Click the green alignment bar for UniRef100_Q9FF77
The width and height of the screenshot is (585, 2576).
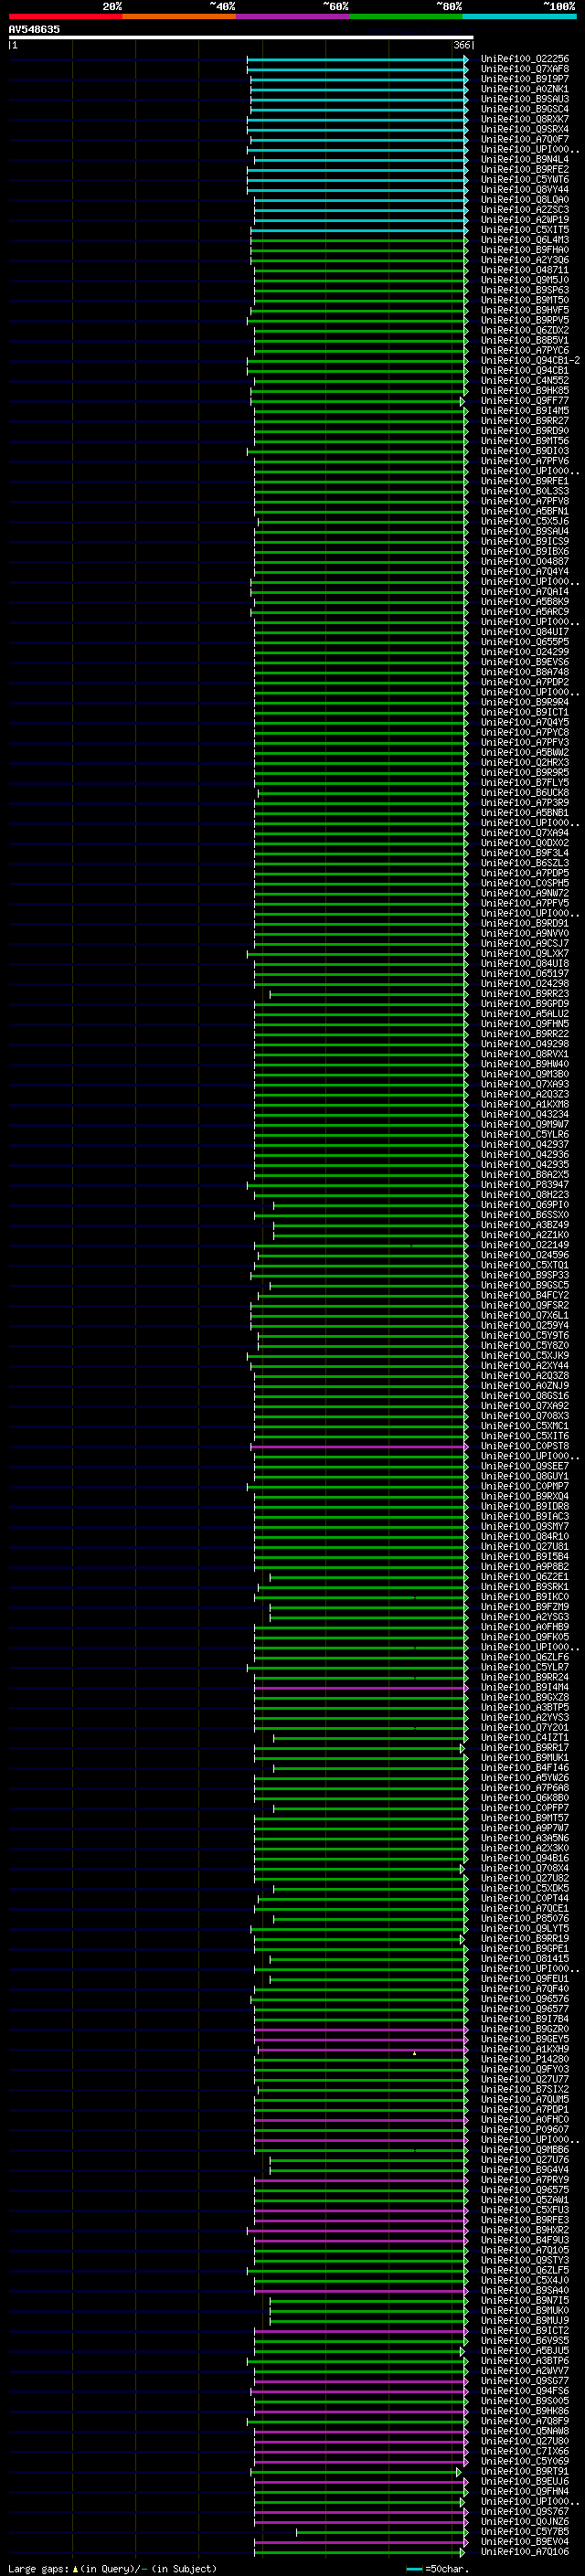point(359,401)
